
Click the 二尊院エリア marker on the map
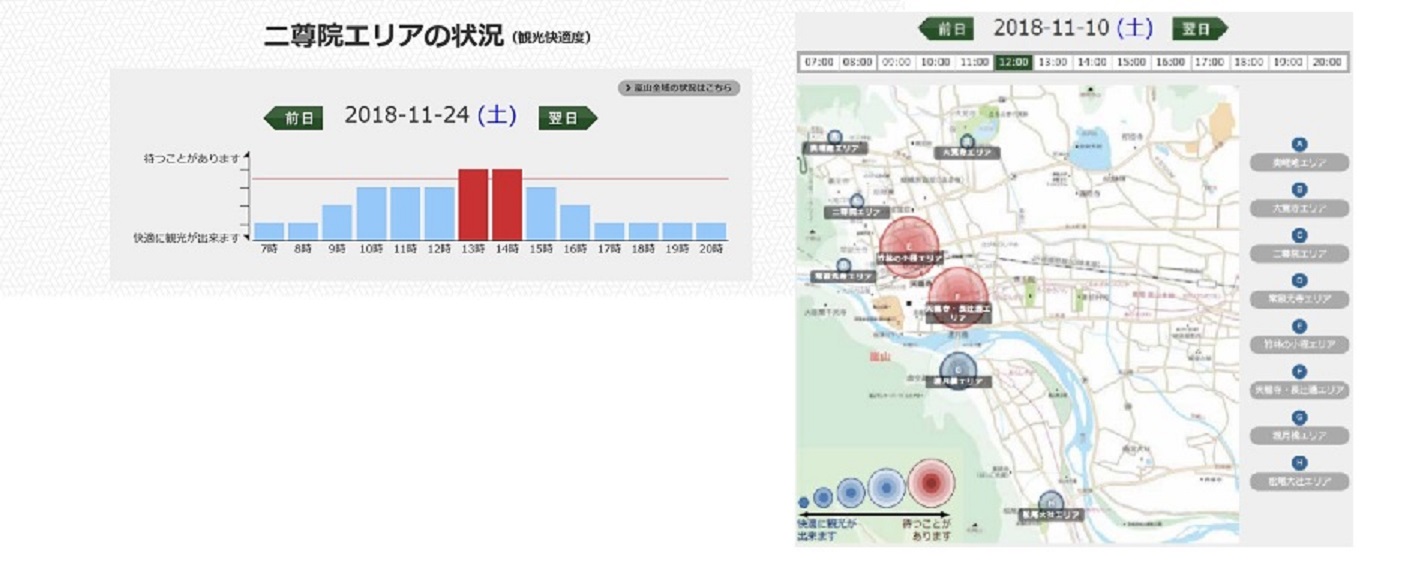(856, 207)
